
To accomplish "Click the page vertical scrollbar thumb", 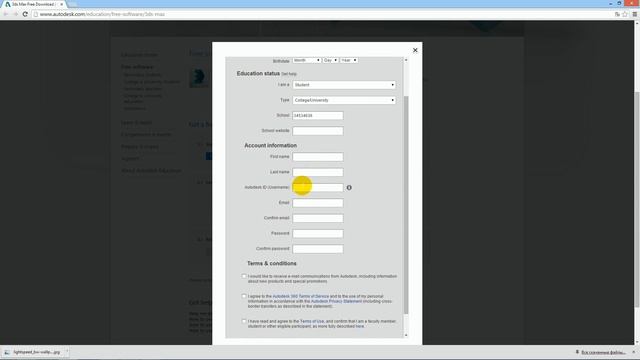I will tap(637, 199).
